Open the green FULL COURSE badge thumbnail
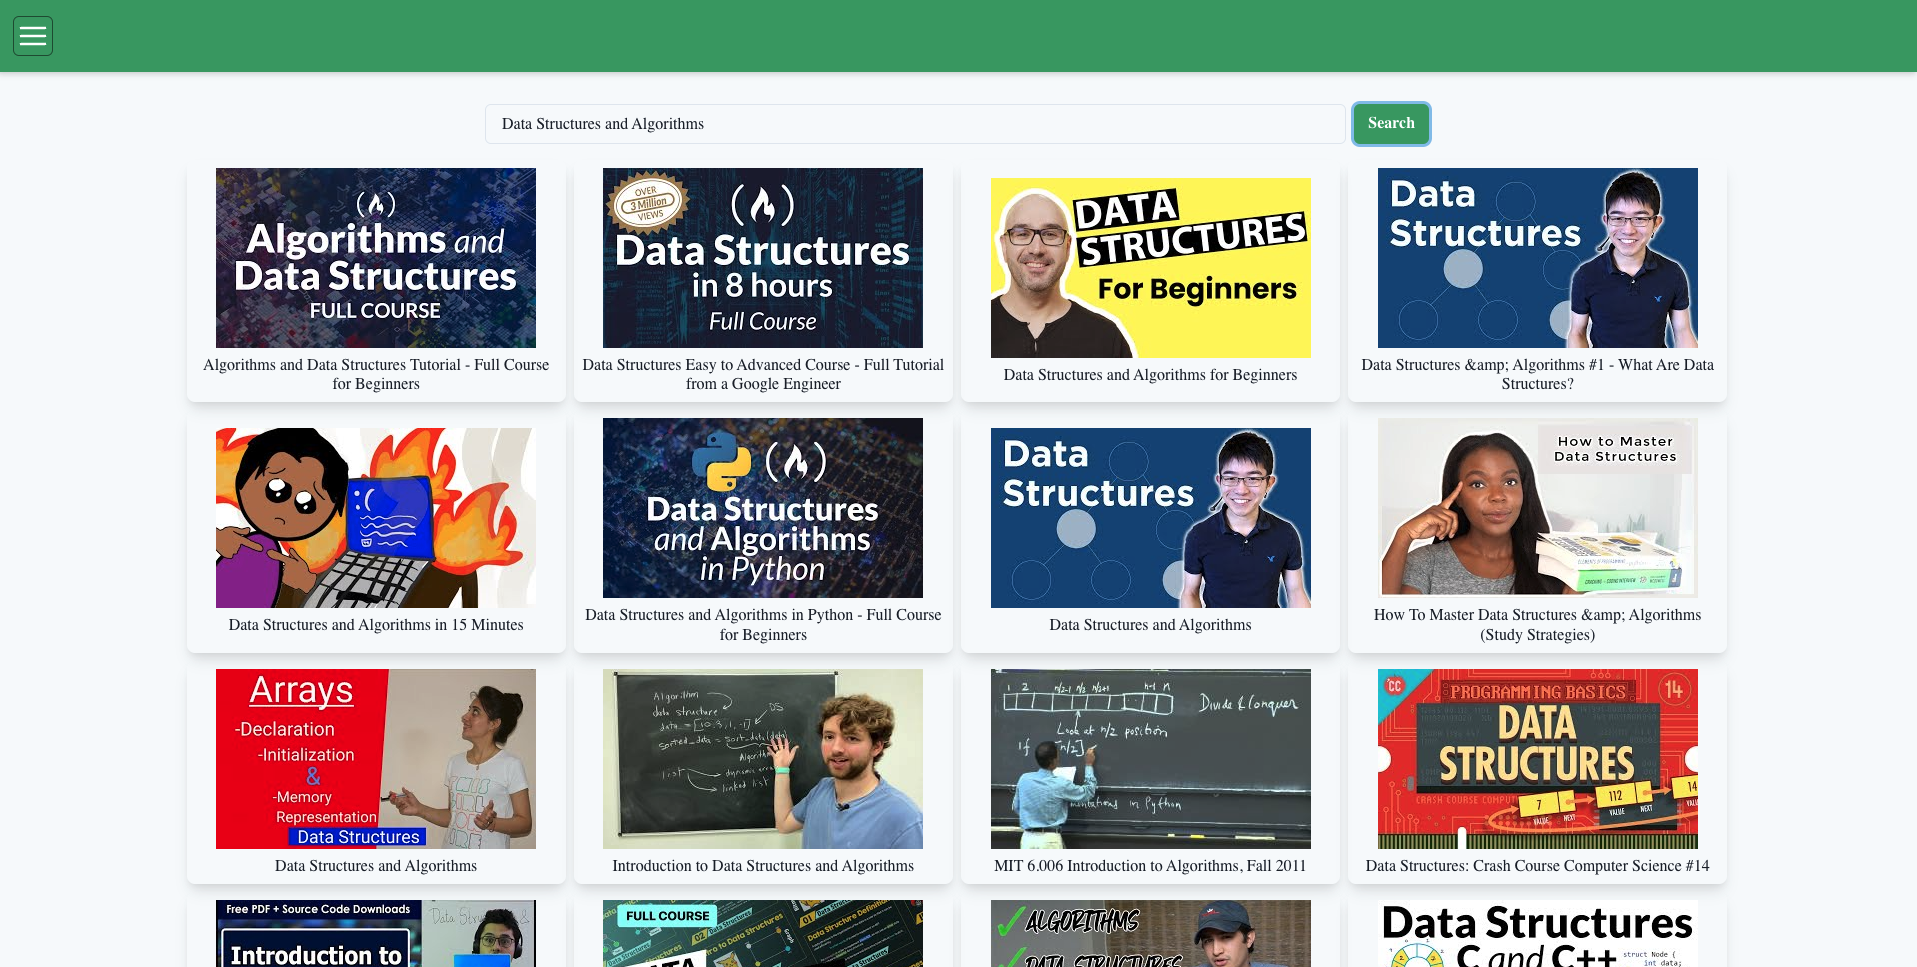The width and height of the screenshot is (1917, 967). (x=763, y=933)
